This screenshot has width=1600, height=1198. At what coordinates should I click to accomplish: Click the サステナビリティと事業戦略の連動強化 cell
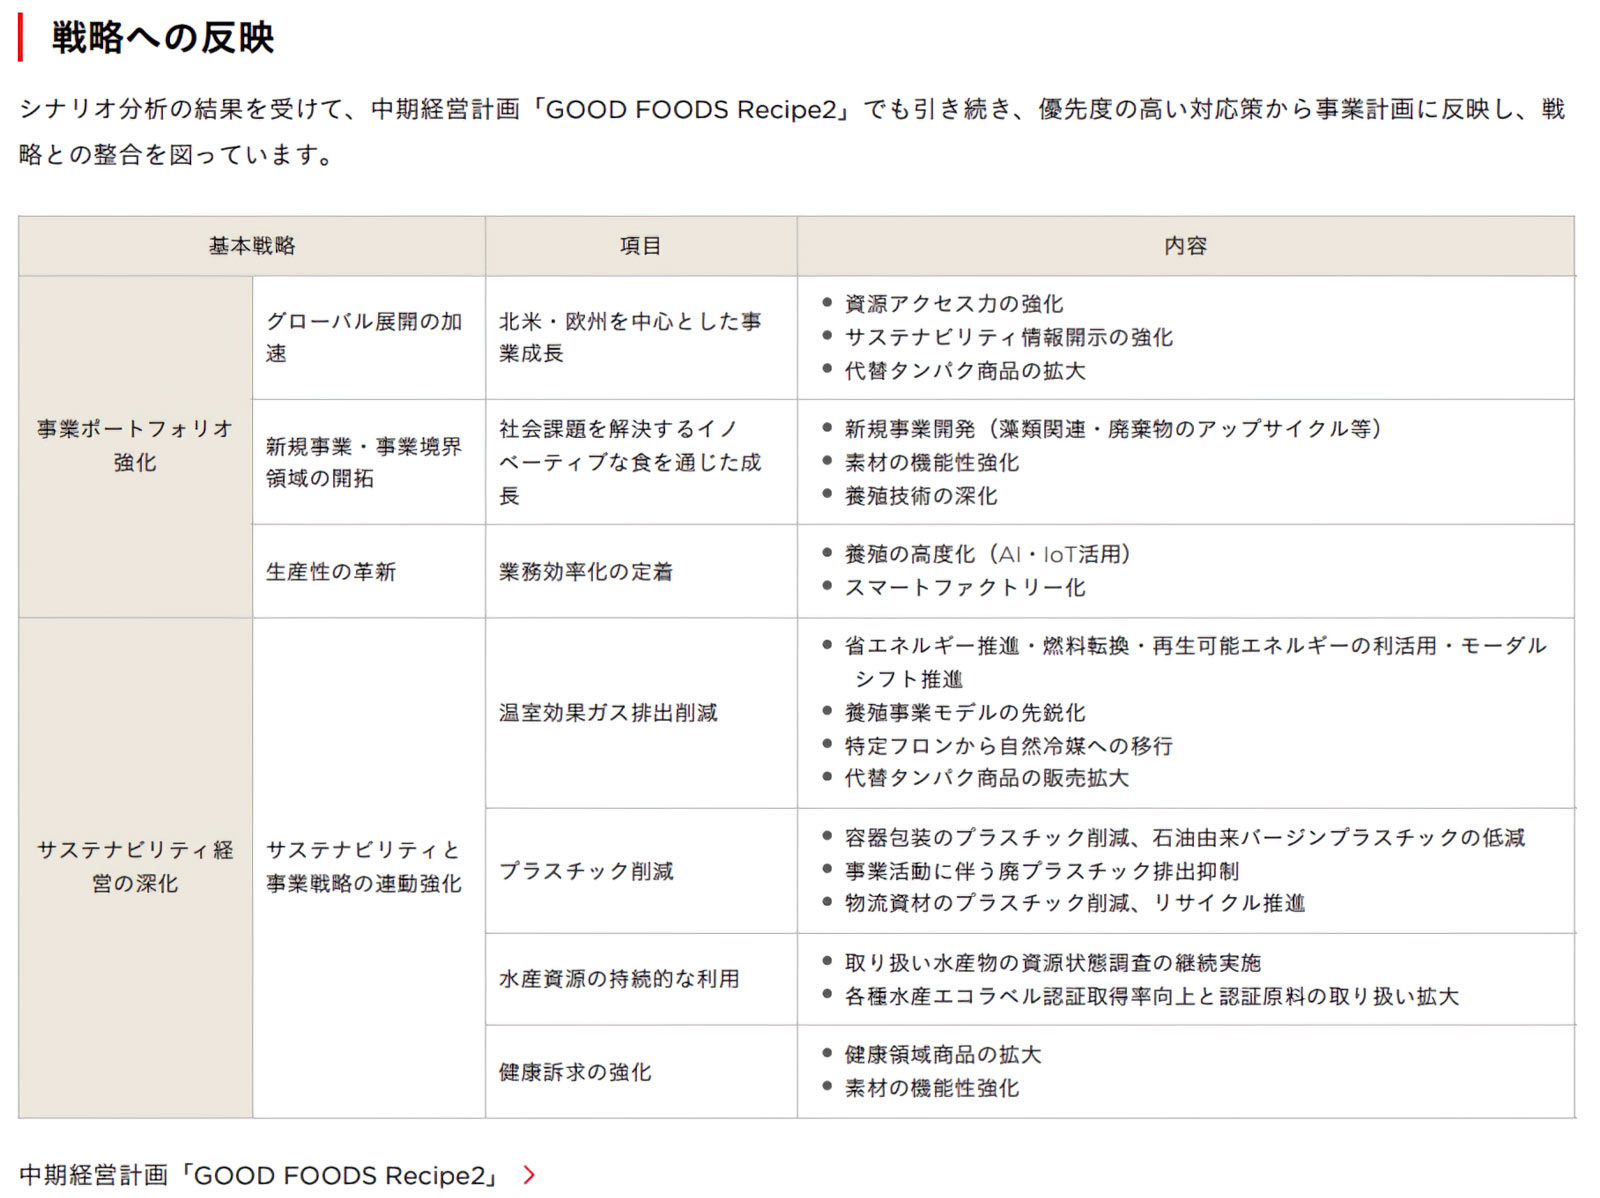click(364, 867)
